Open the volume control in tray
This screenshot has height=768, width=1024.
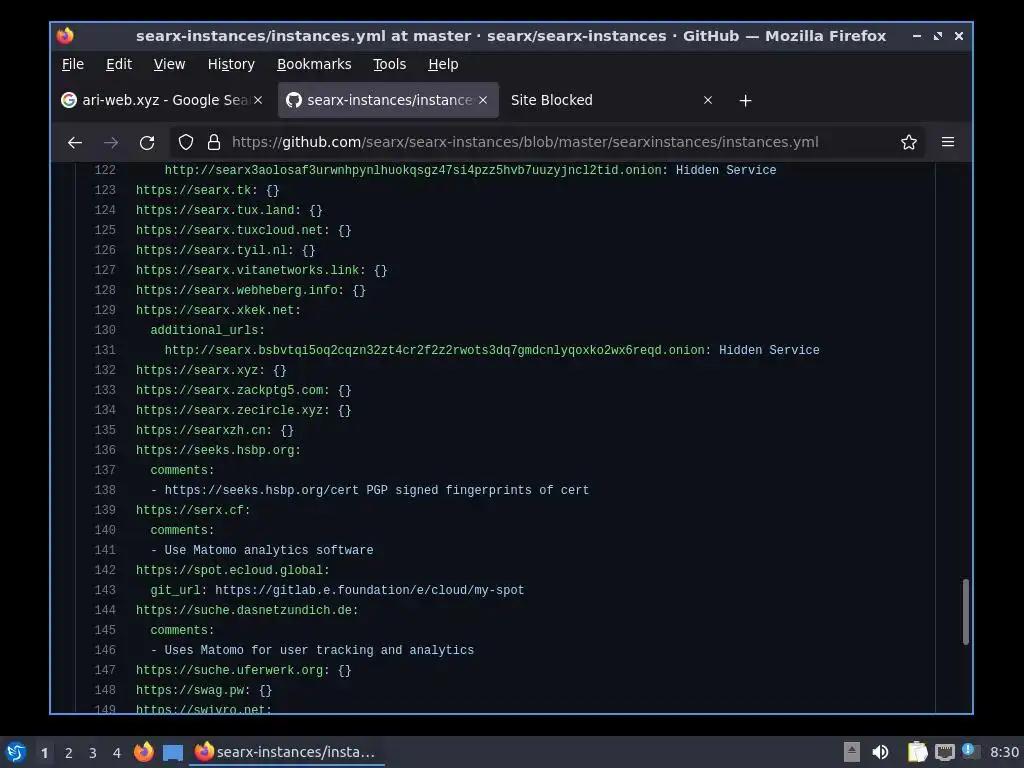[880, 752]
